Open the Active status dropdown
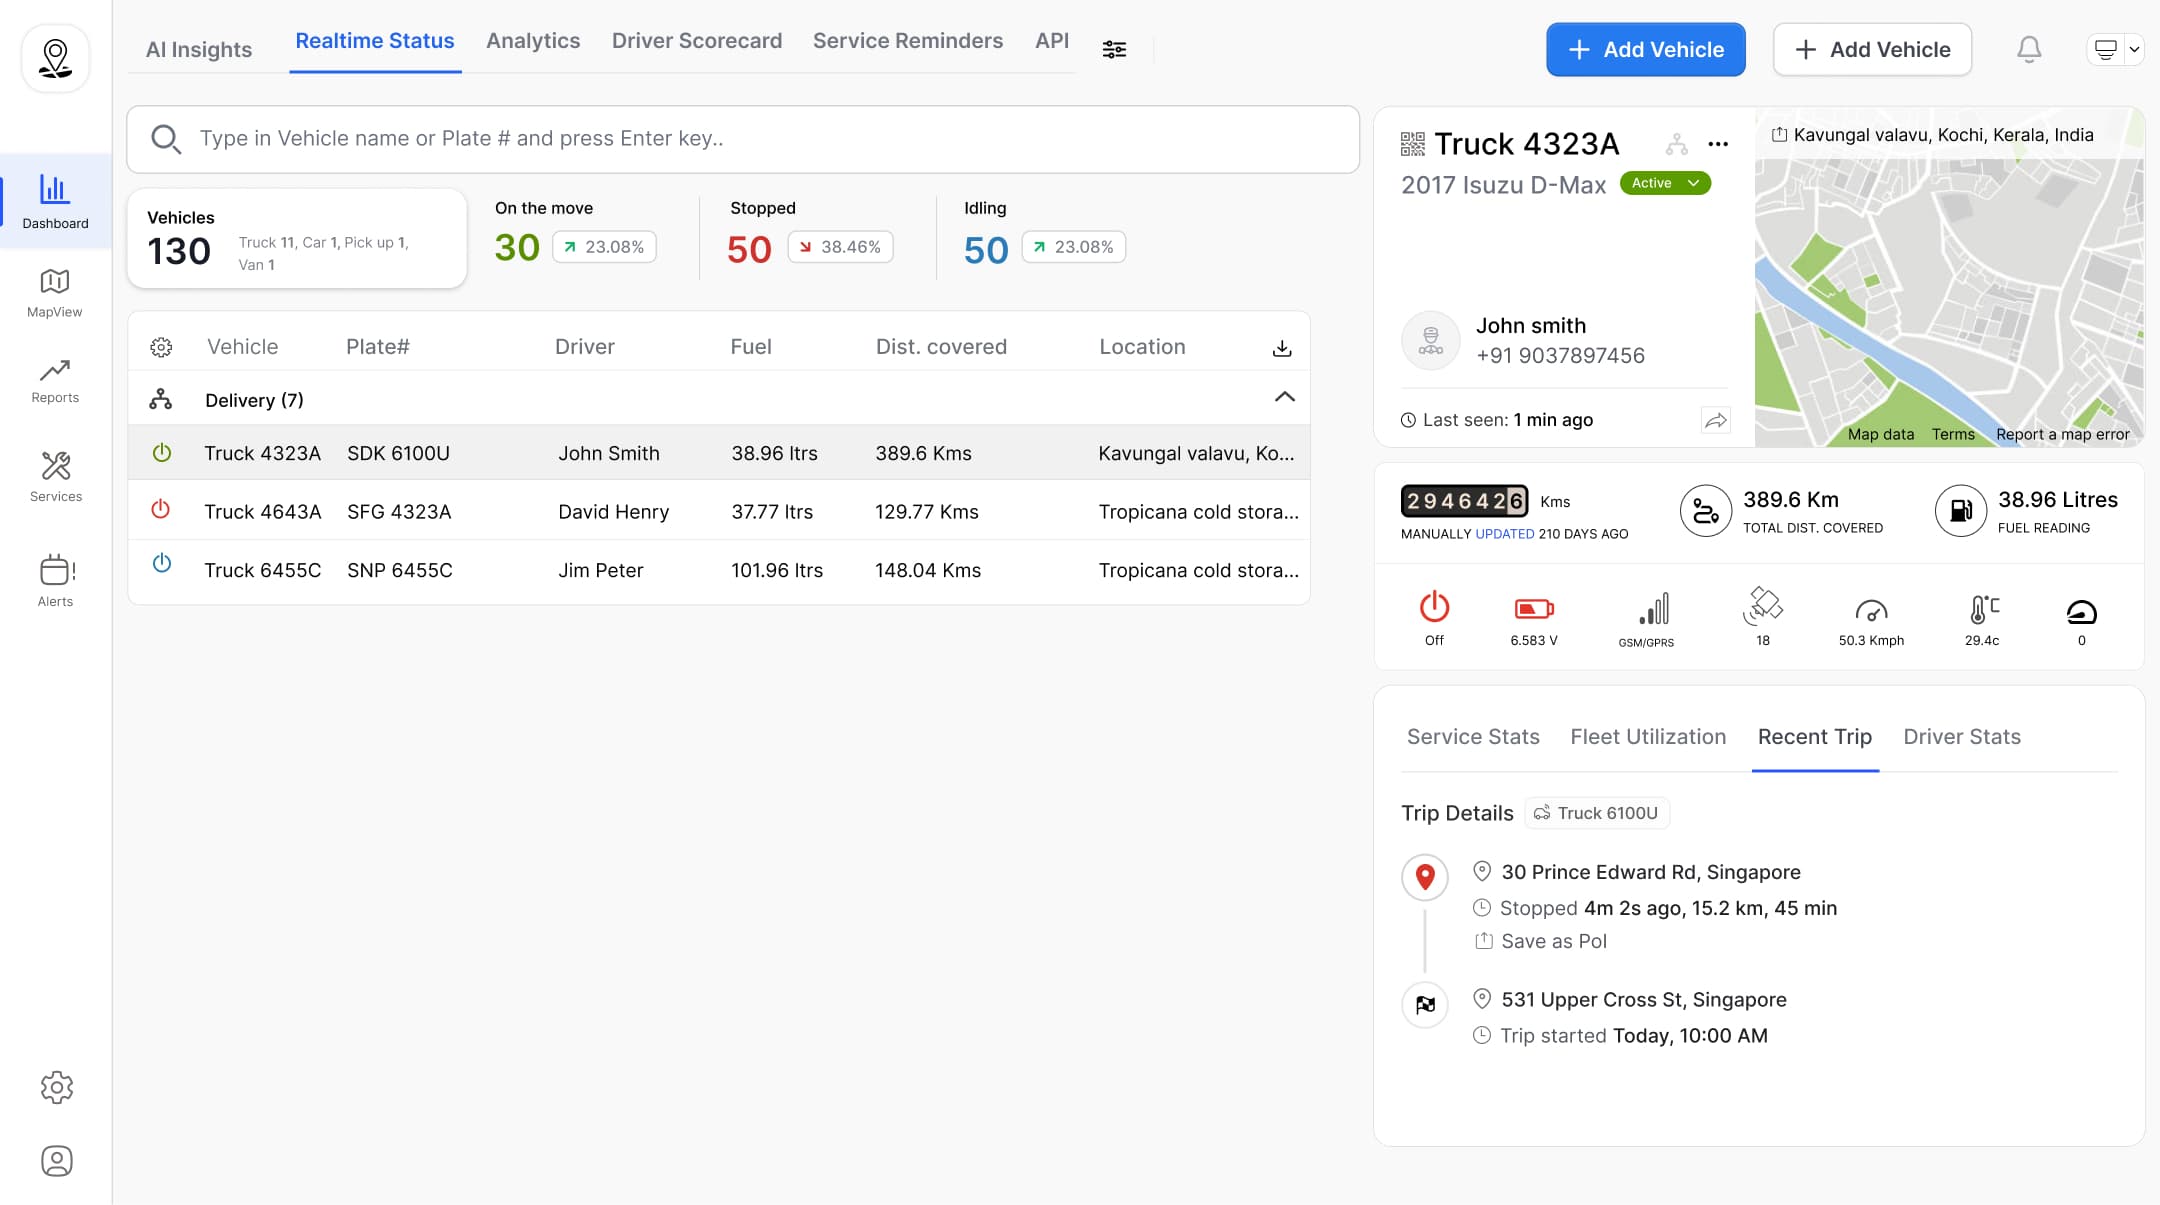This screenshot has width=2160, height=1205. (1665, 183)
